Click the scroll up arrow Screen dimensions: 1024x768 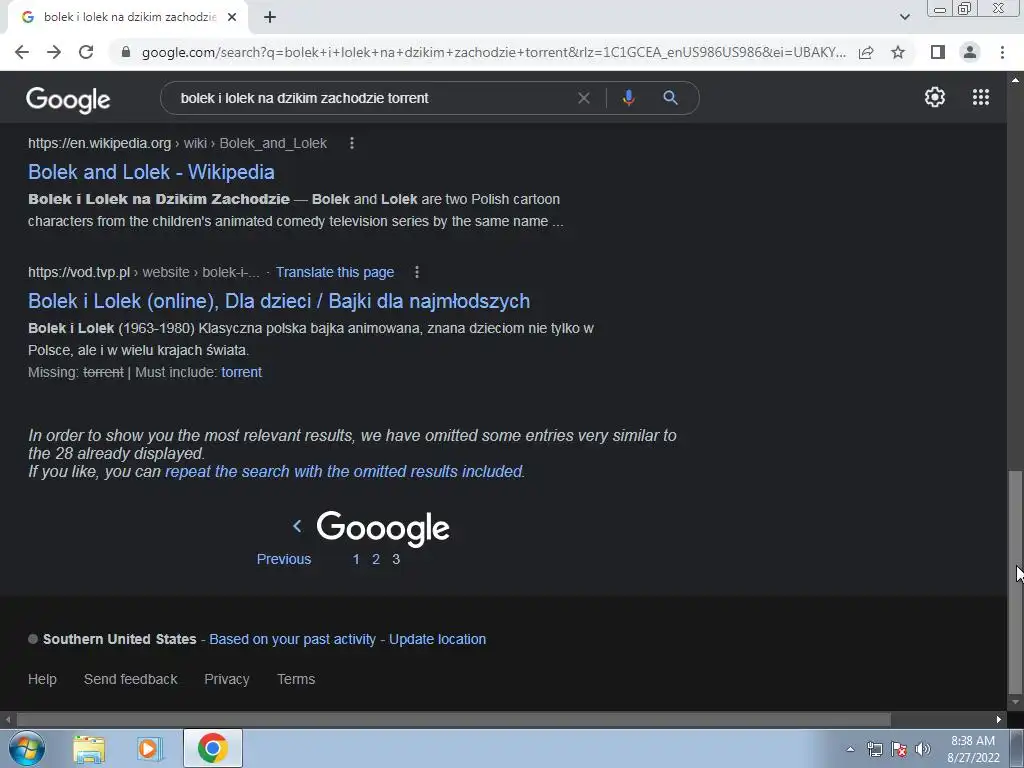[1015, 79]
